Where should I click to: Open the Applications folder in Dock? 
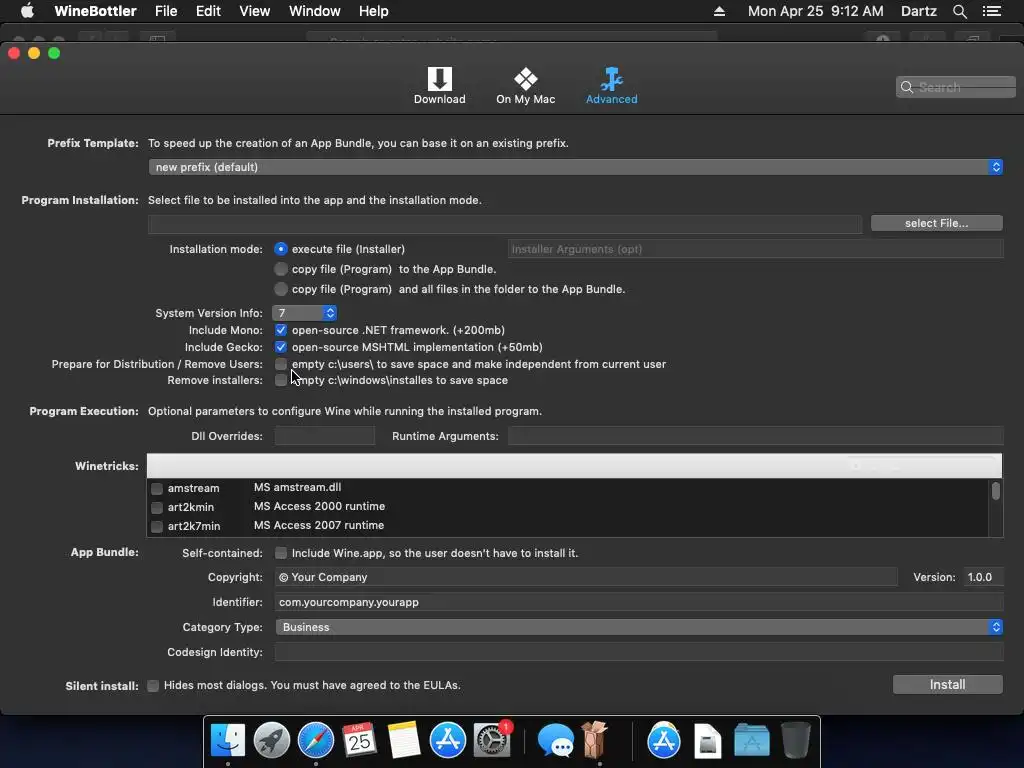click(752, 740)
